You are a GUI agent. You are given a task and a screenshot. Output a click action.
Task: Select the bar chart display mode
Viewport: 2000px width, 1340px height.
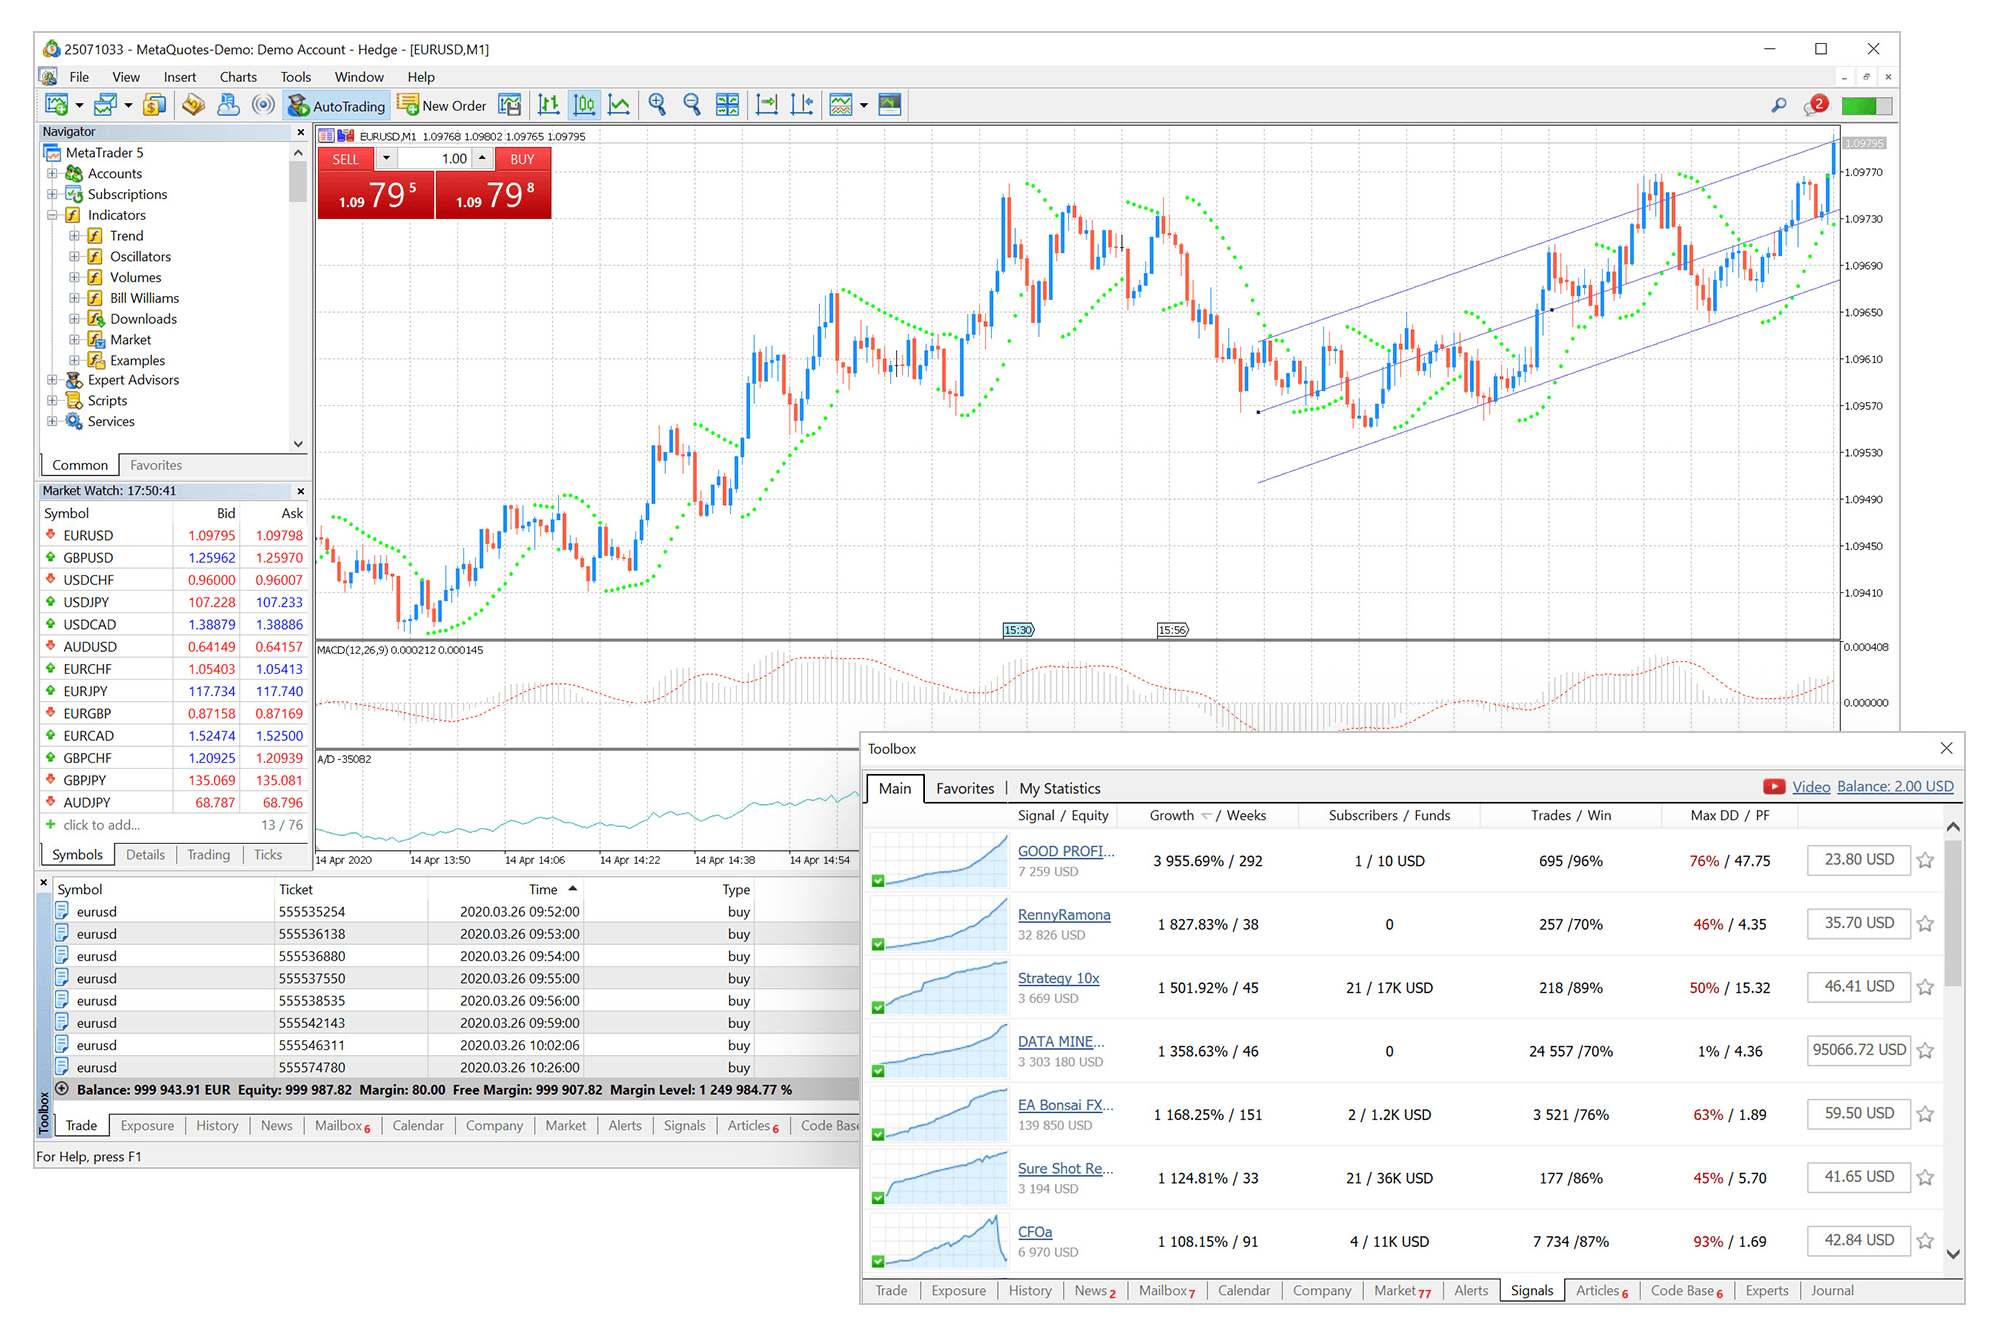[548, 104]
